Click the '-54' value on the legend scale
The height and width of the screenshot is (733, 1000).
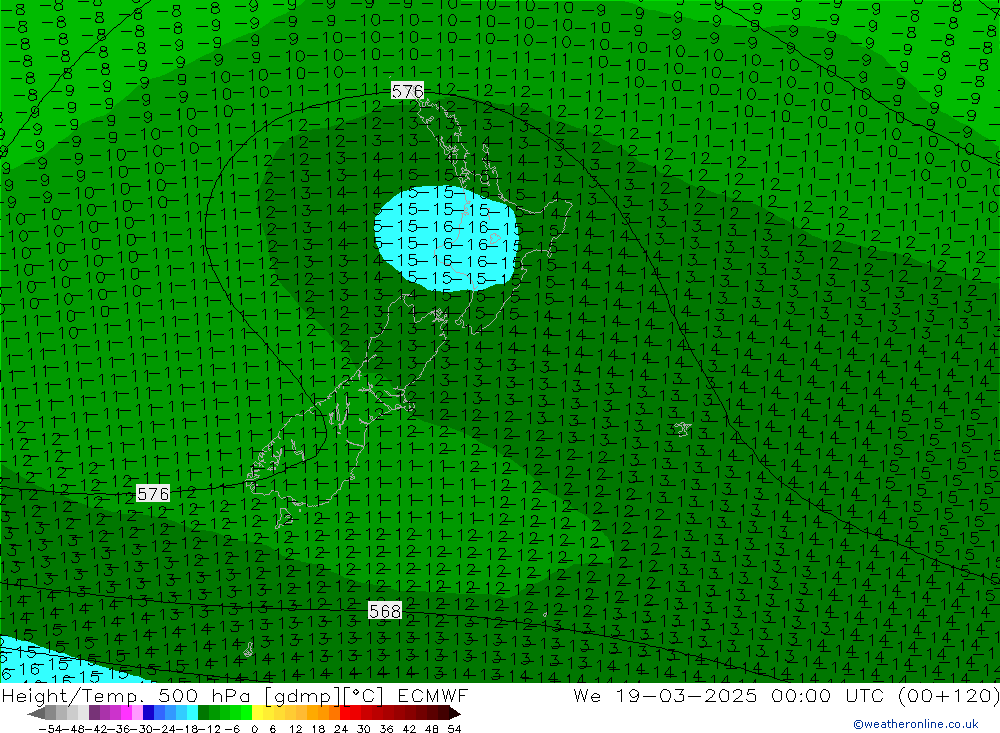coord(50,729)
